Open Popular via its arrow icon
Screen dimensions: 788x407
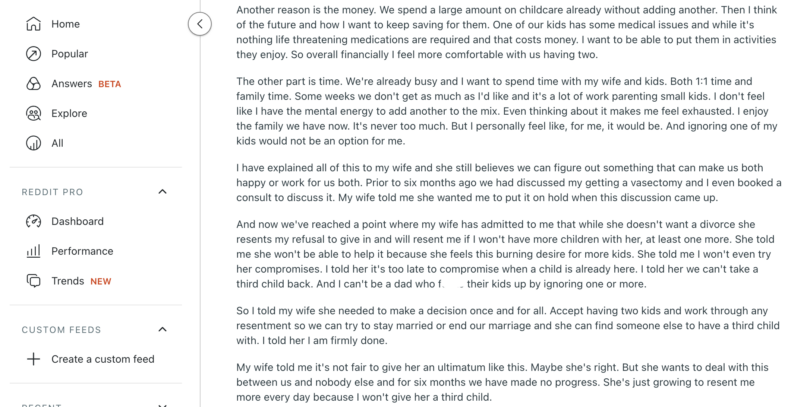[33, 54]
